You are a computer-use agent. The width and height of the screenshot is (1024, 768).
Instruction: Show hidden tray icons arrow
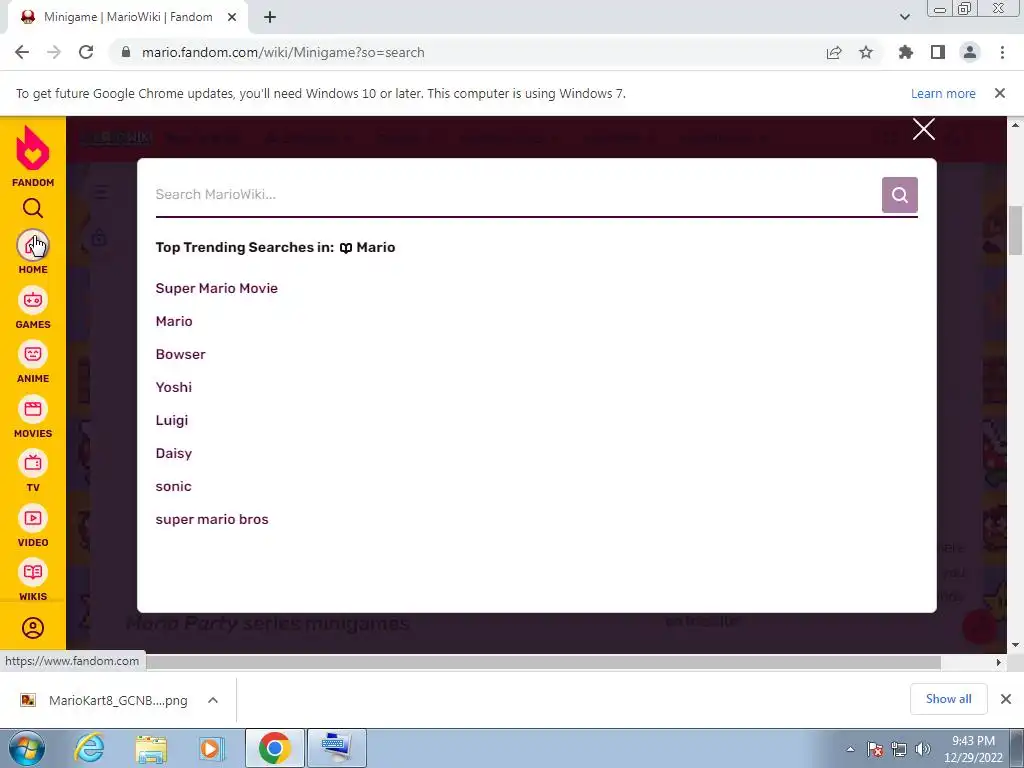850,749
